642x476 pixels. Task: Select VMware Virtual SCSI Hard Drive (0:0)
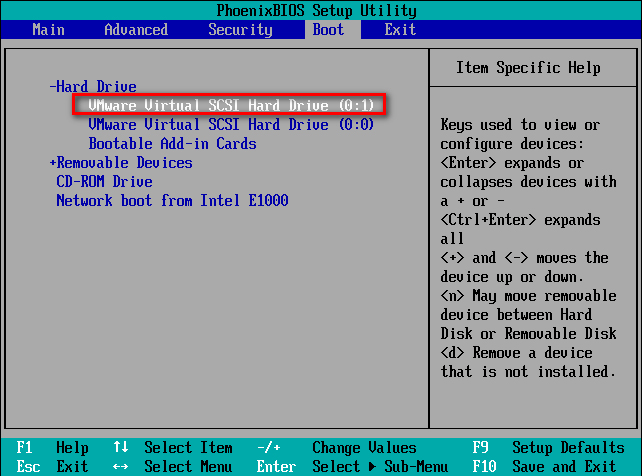(231, 124)
